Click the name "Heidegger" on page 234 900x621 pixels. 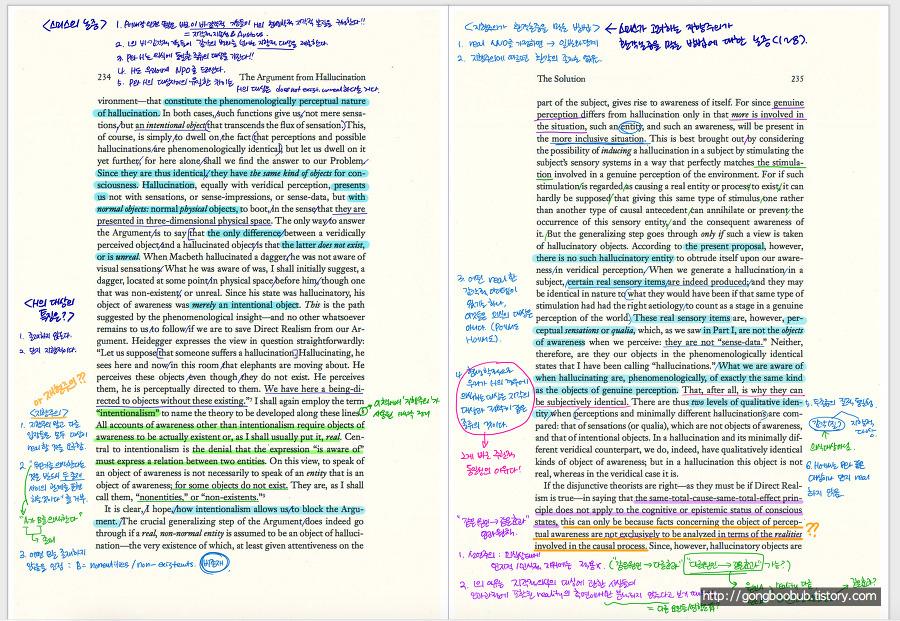pos(152,340)
